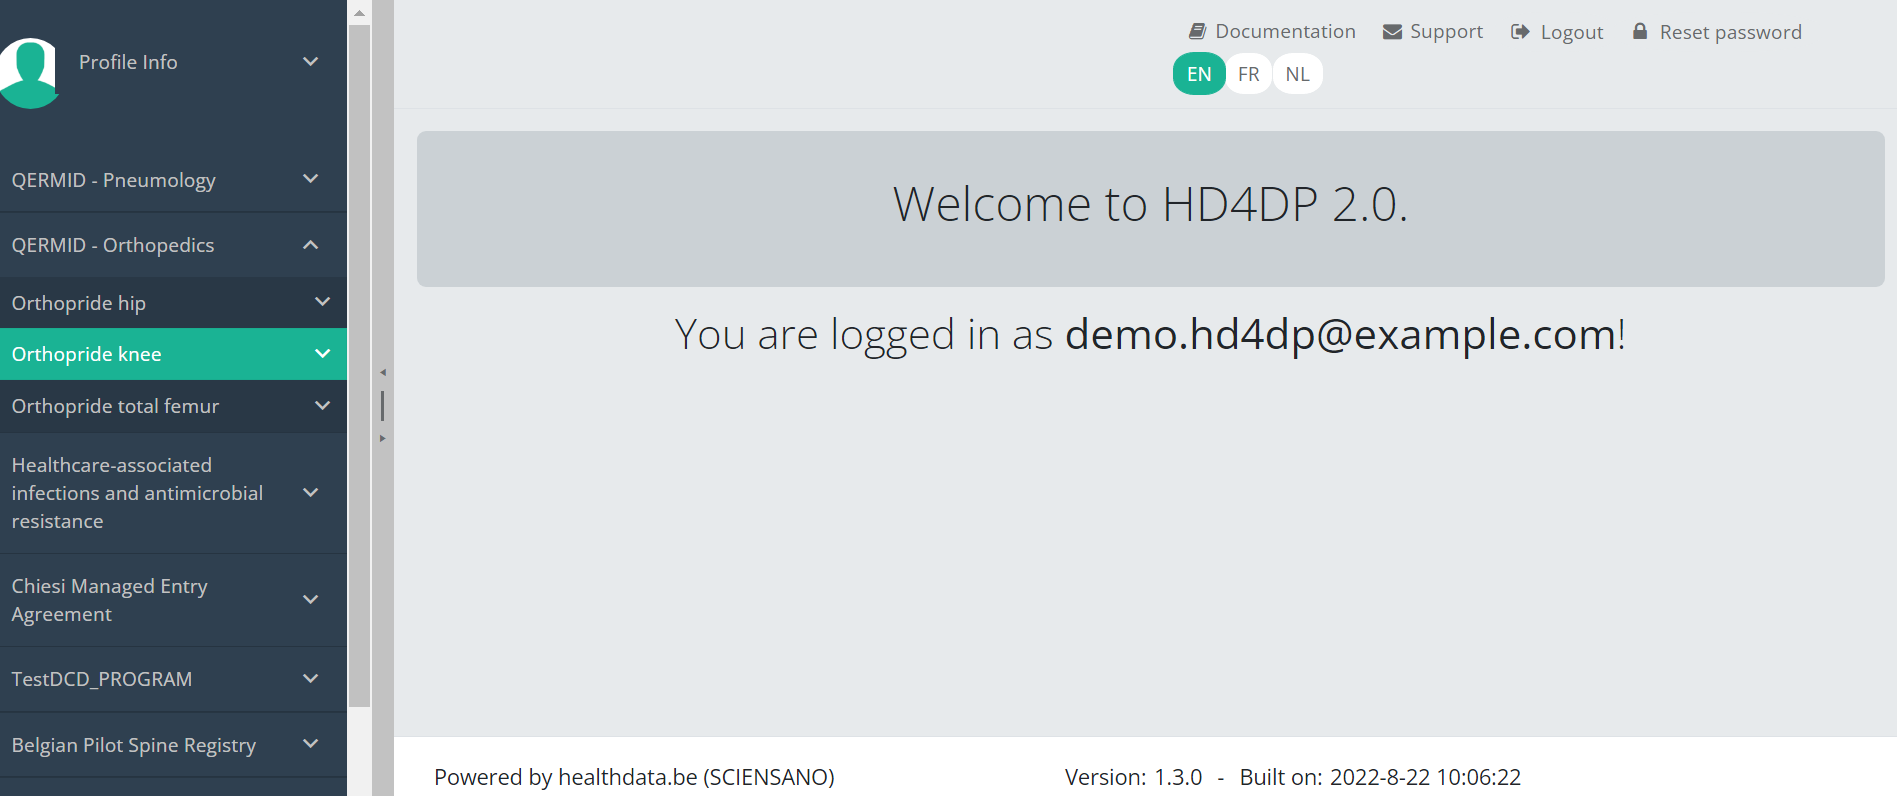Click the Support envelope icon

(1392, 32)
